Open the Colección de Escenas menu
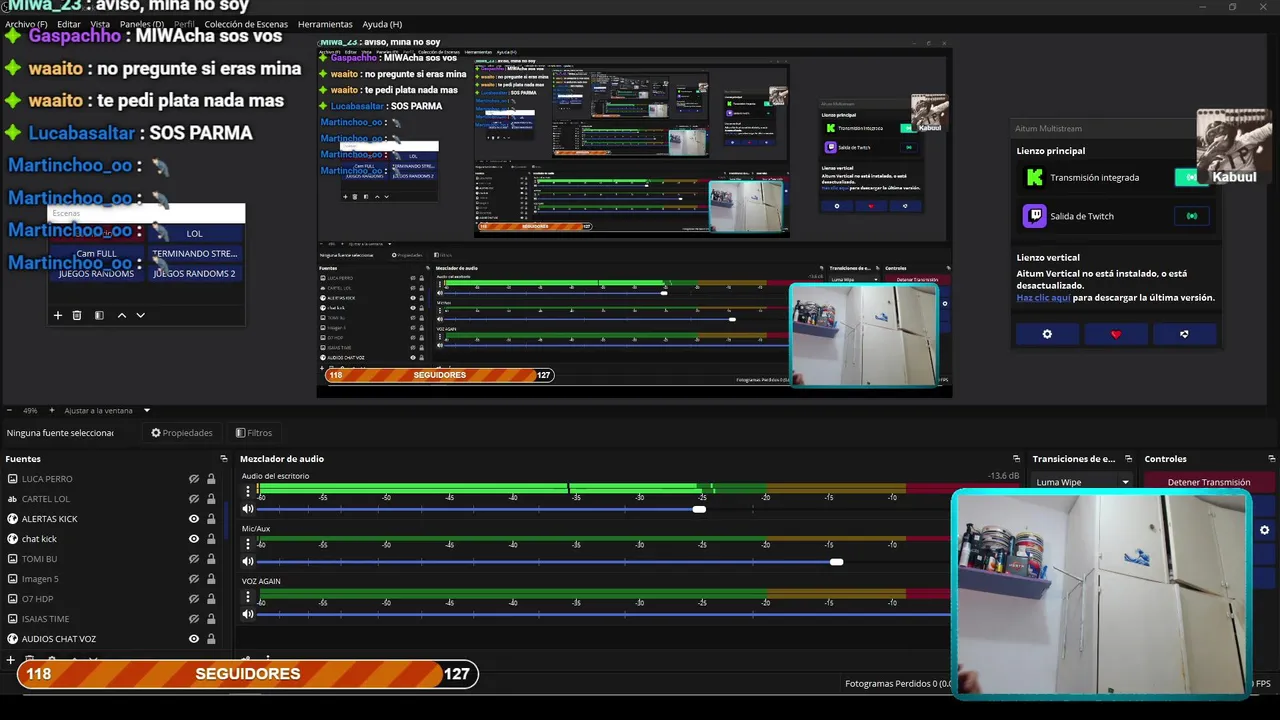This screenshot has height=720, width=1280. pos(246,24)
